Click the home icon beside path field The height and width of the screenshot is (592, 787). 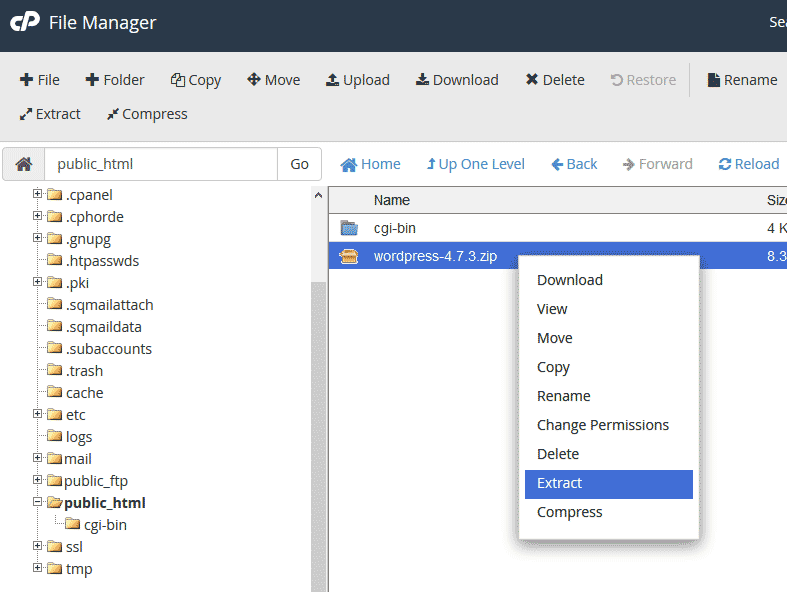tap(24, 164)
